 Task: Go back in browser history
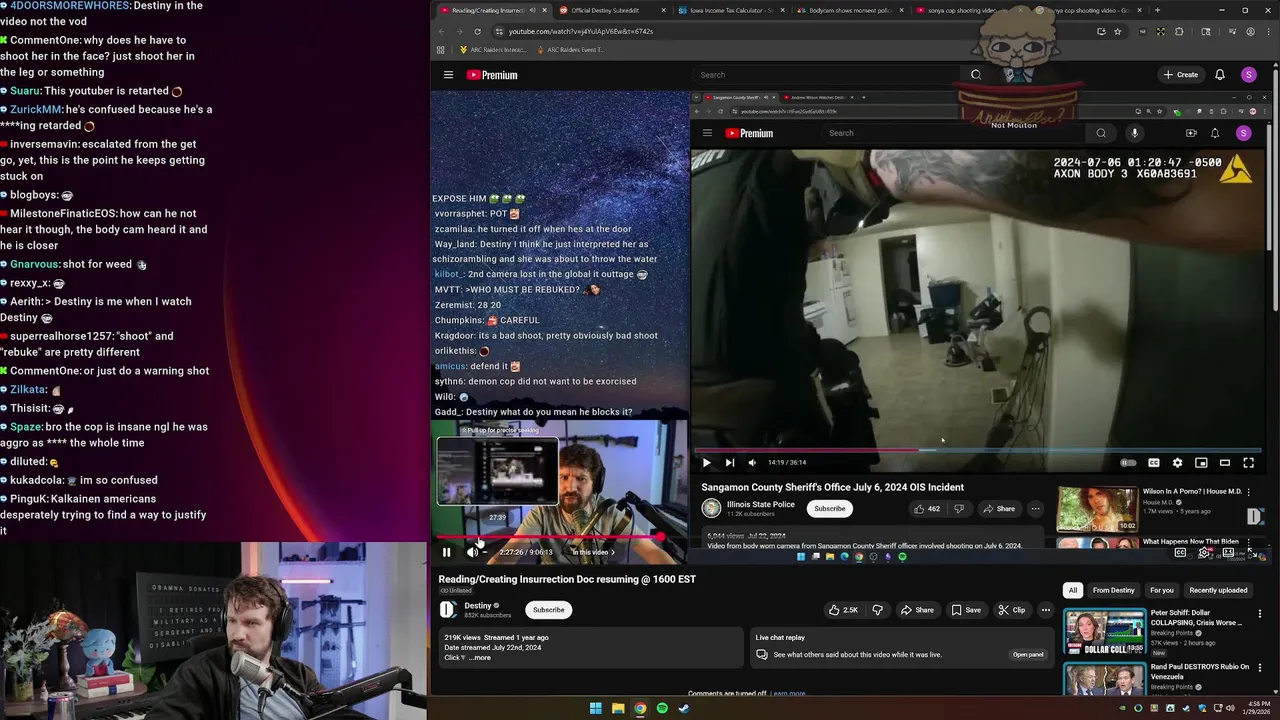click(441, 31)
